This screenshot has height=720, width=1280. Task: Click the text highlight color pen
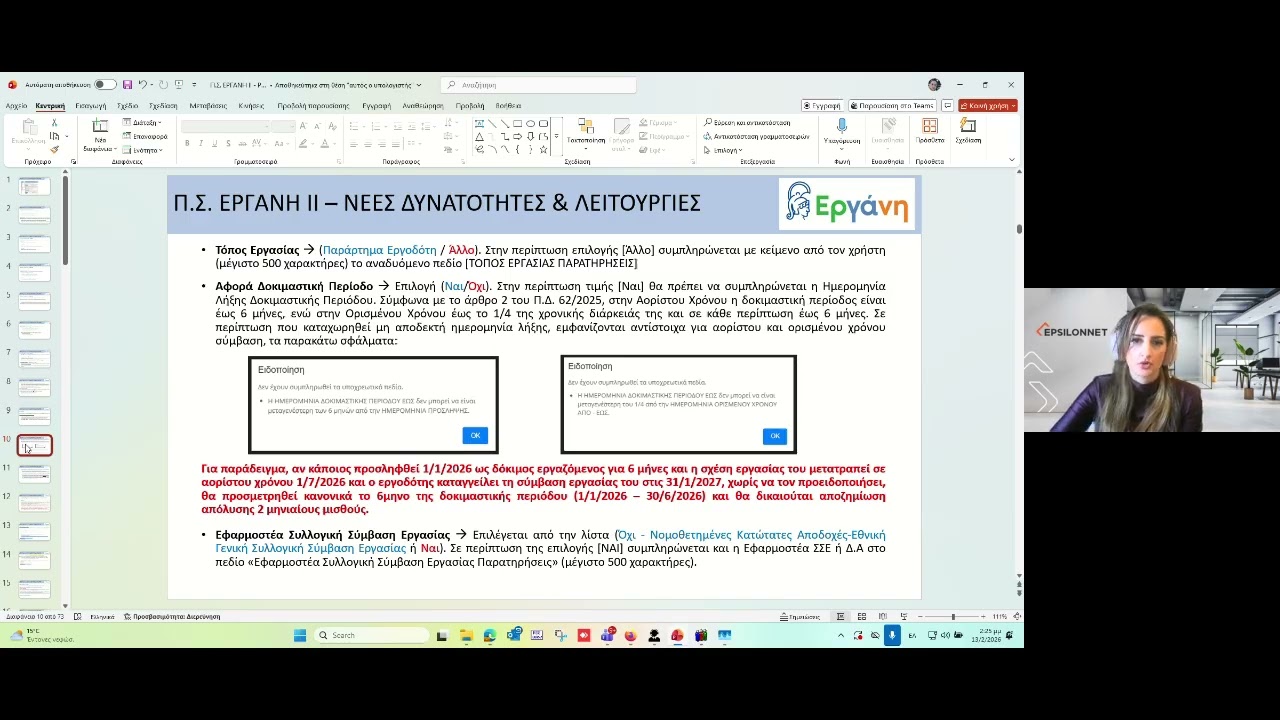(303, 144)
